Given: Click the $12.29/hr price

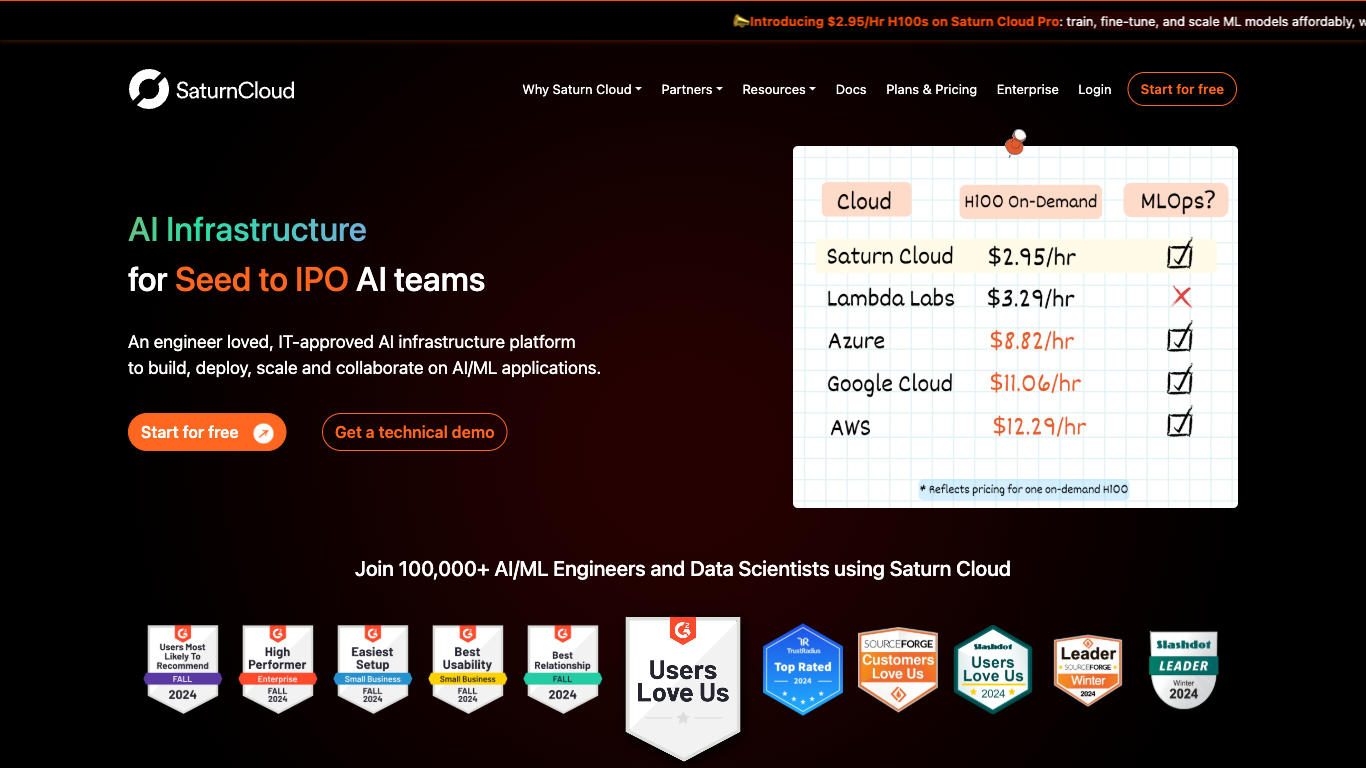Looking at the screenshot, I should (x=1040, y=426).
